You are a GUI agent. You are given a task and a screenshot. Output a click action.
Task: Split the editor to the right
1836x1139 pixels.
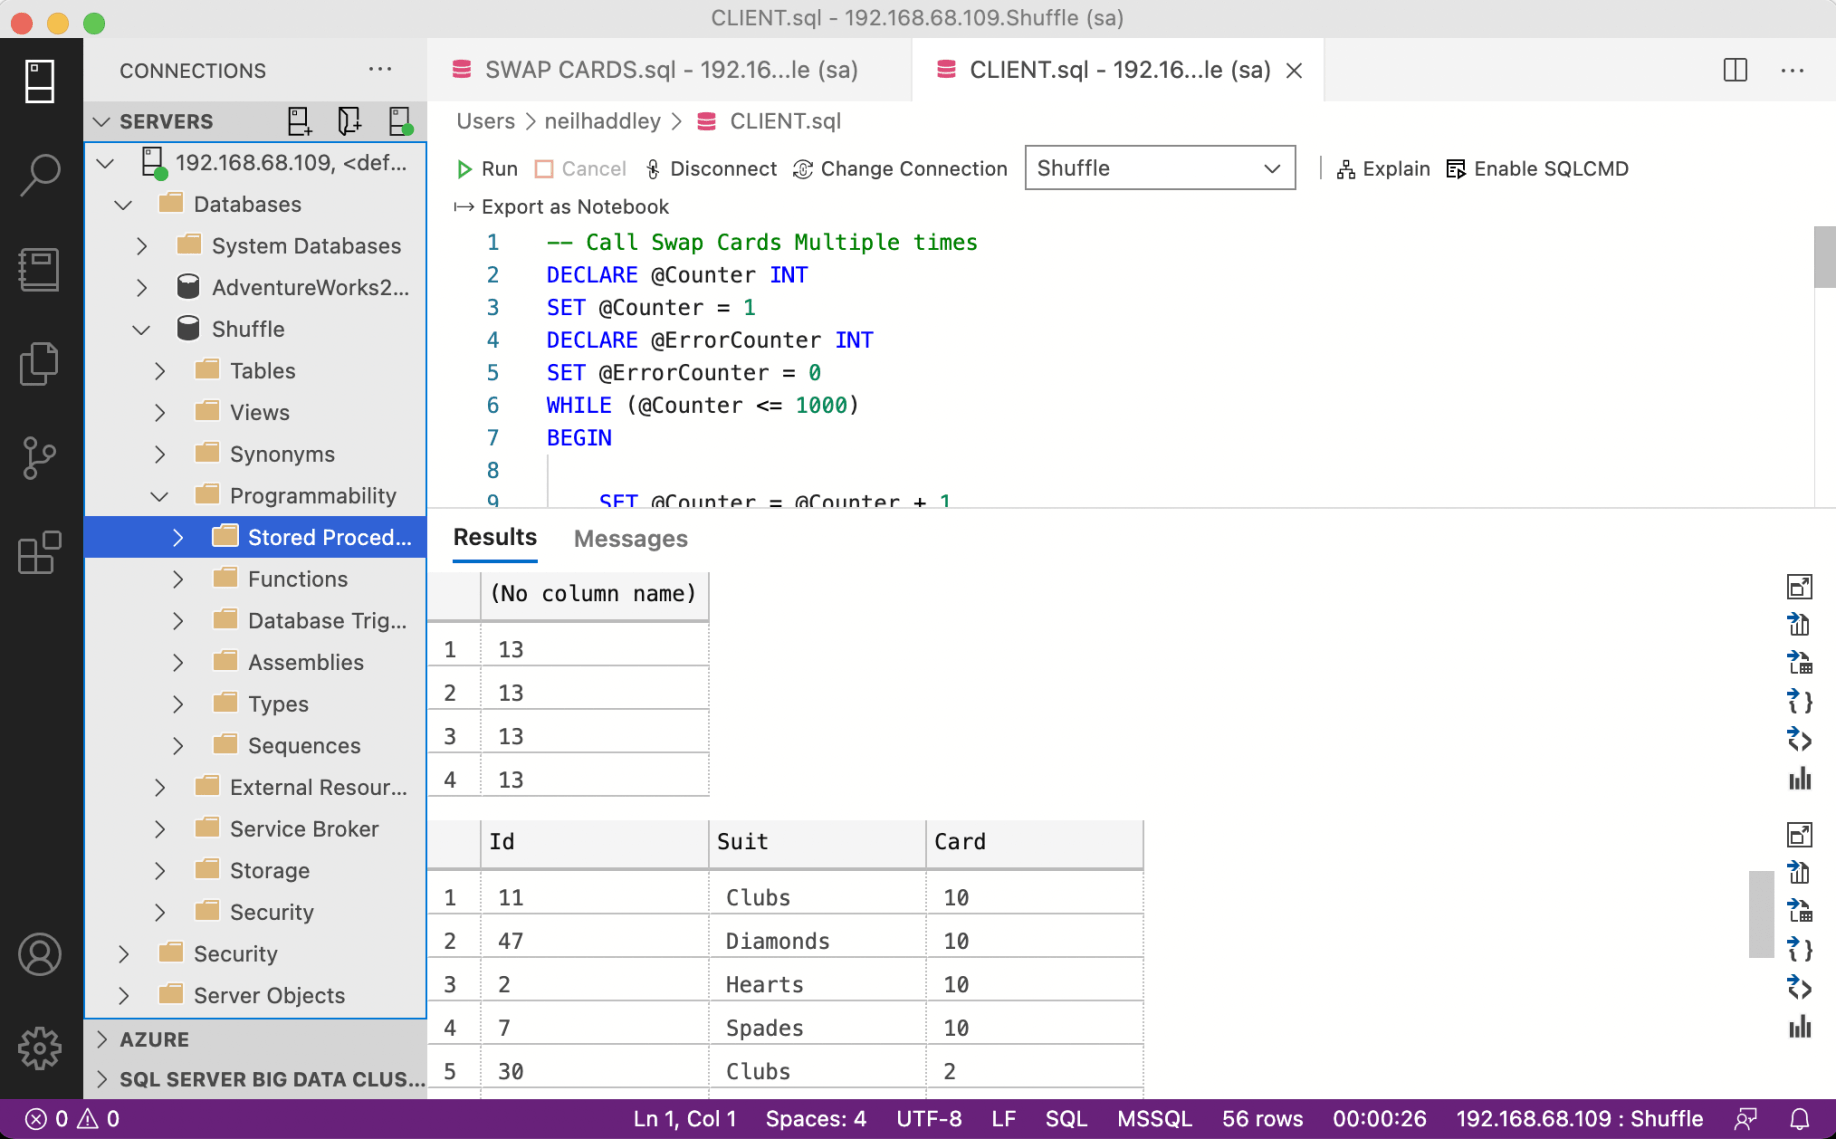tap(1735, 70)
